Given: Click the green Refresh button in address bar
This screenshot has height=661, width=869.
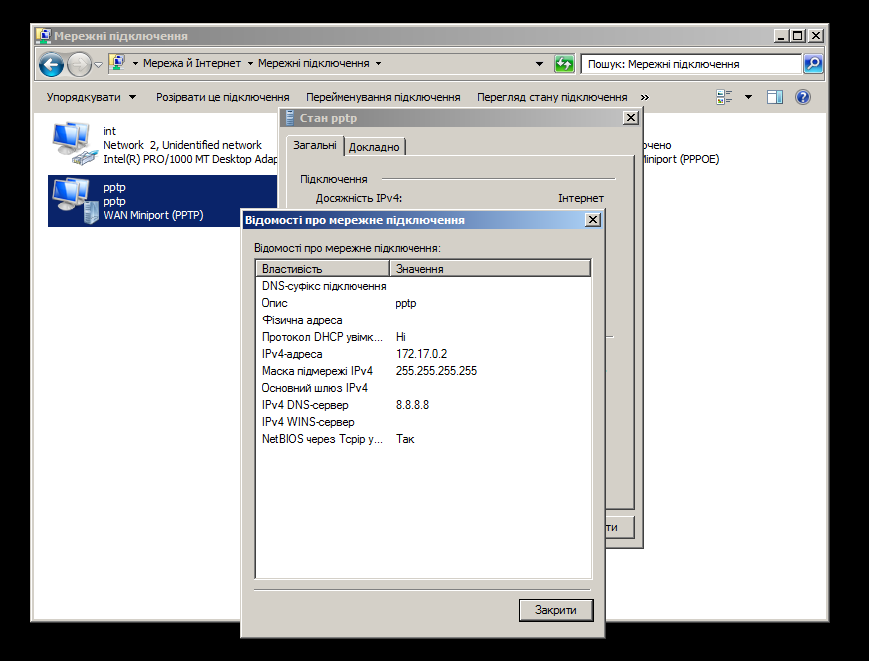Looking at the screenshot, I should coord(564,63).
